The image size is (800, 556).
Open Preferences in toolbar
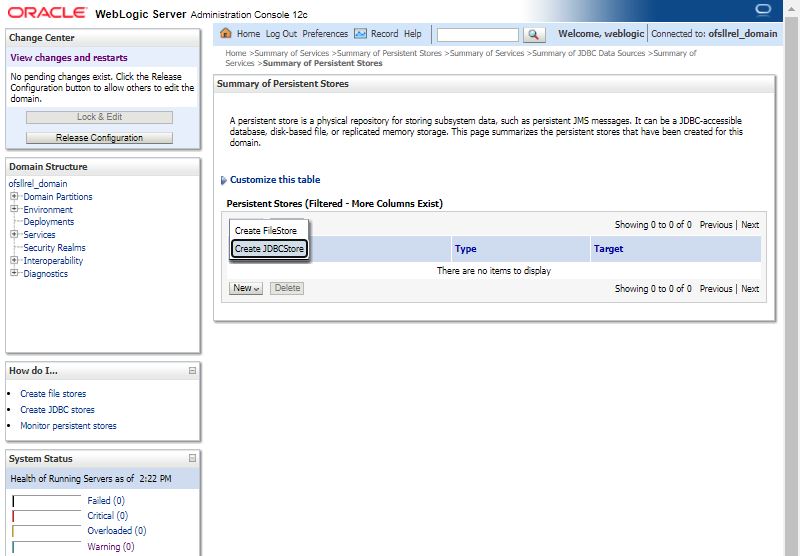coord(325,34)
